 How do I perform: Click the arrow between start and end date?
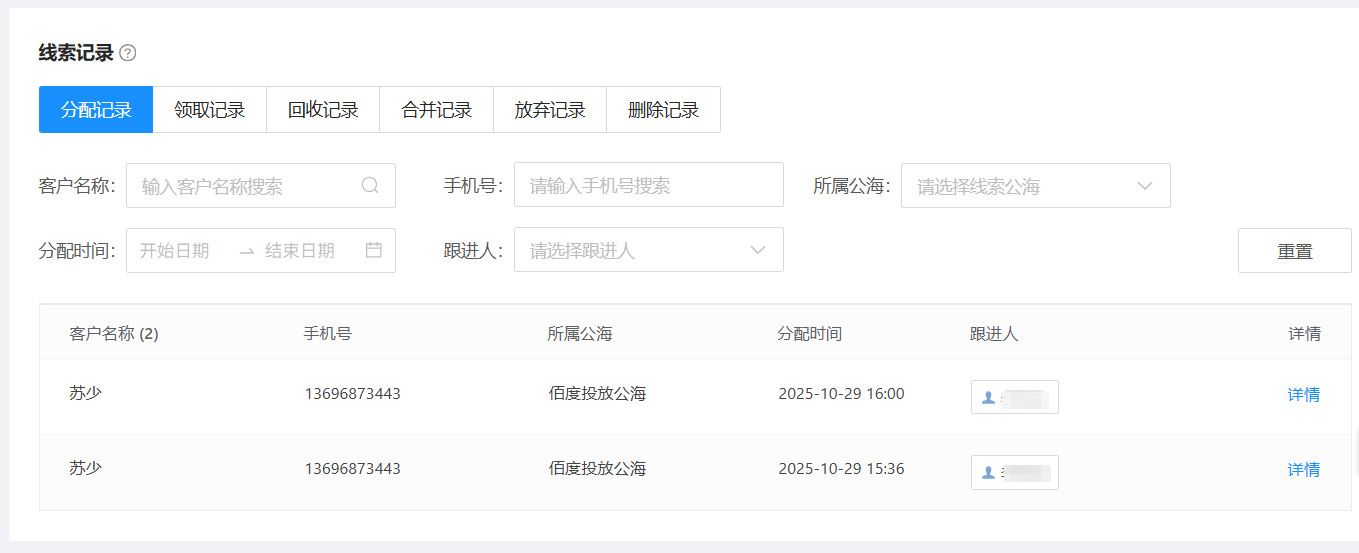pos(246,251)
